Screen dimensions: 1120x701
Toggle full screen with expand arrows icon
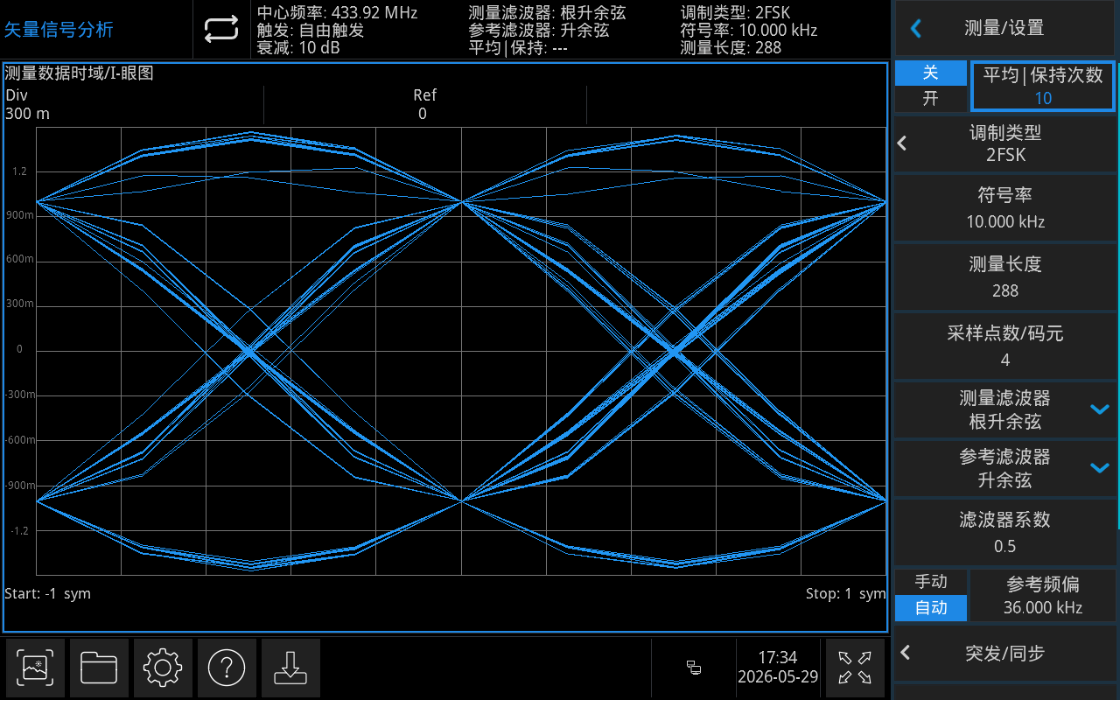click(855, 667)
